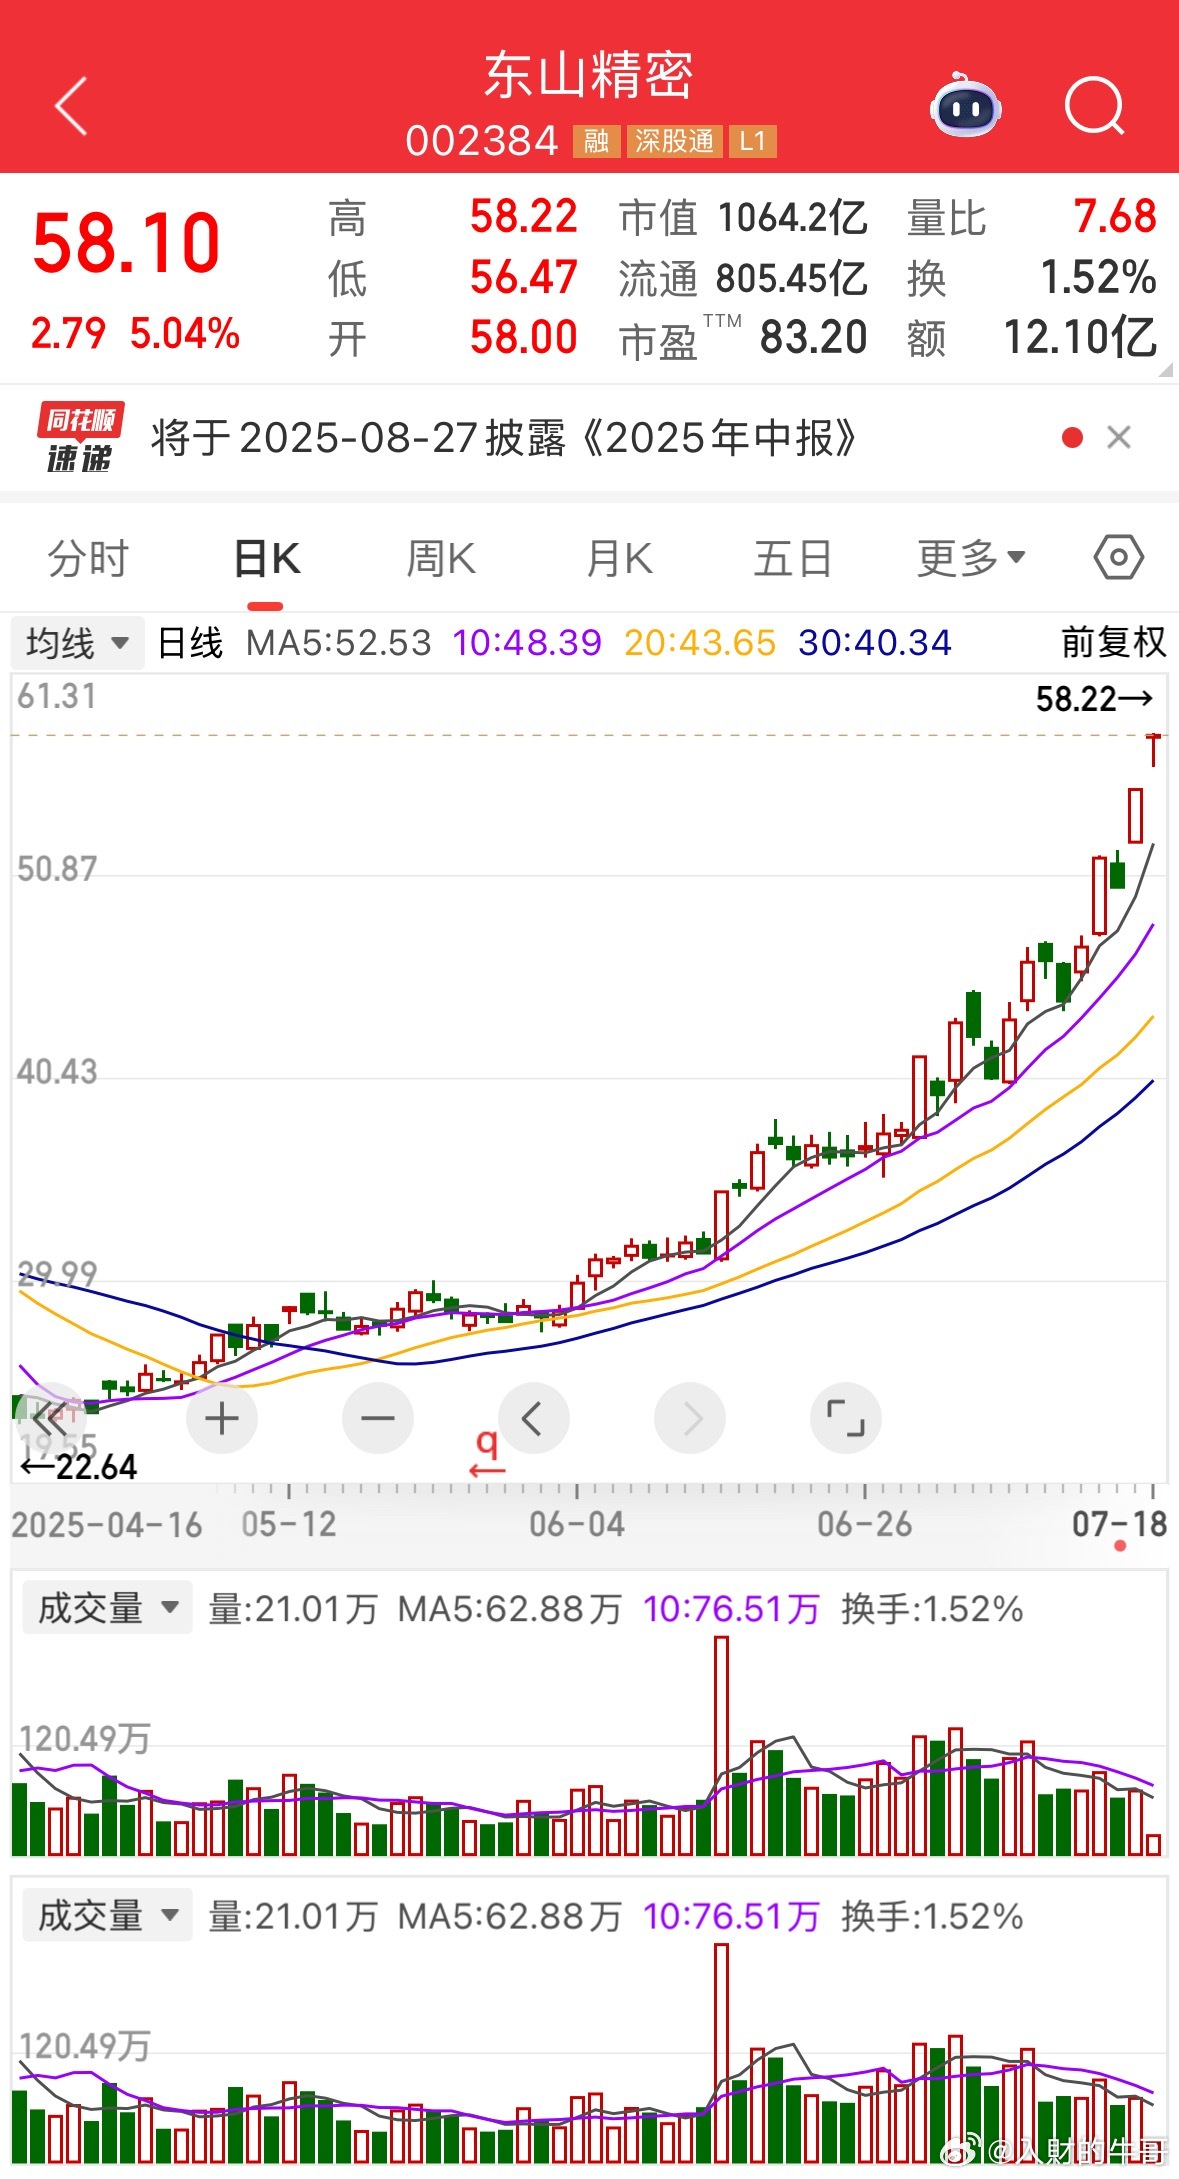This screenshot has width=1179, height=2179.
Task: Tap the 融 margin trading badge
Action: click(x=596, y=141)
